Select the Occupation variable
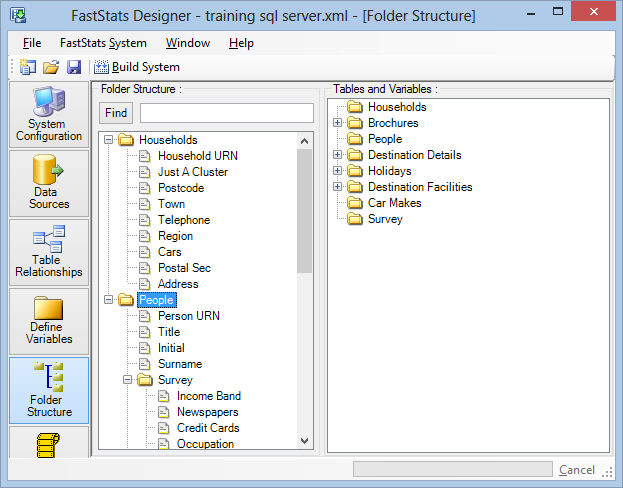 point(205,444)
